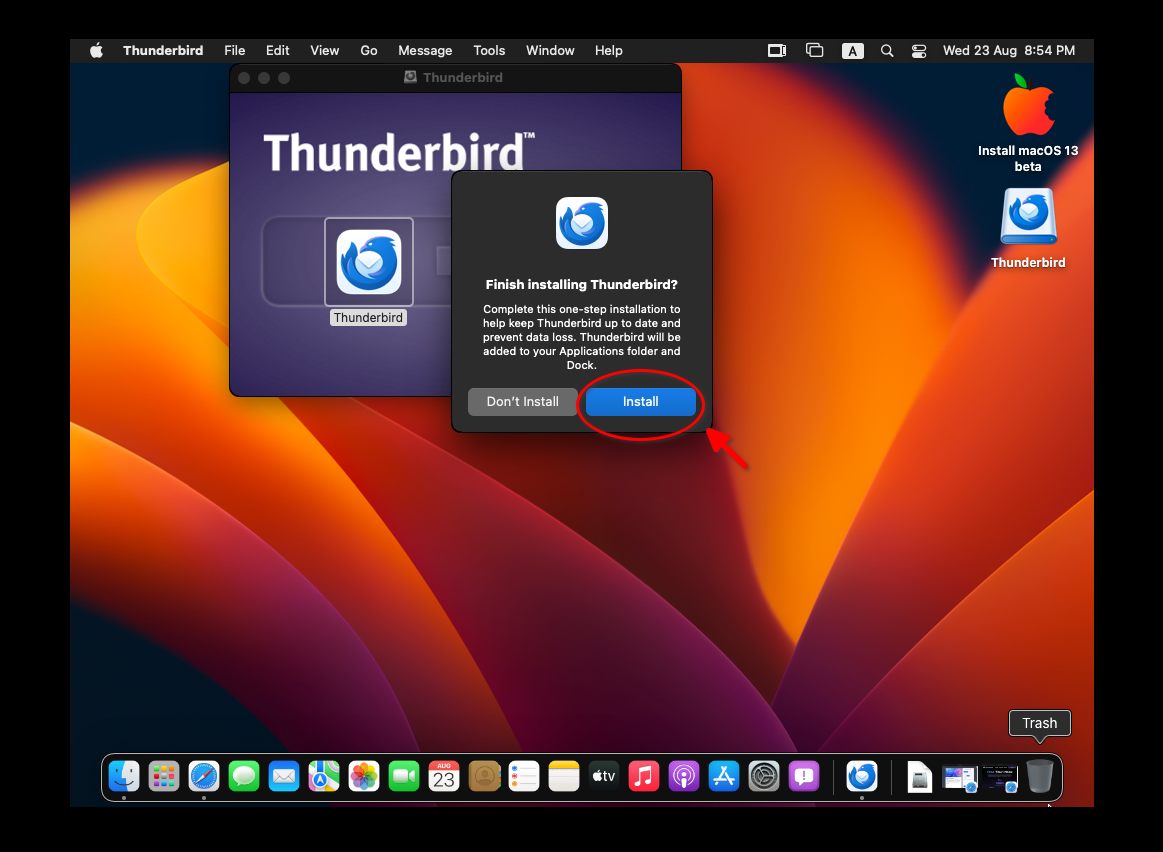Screen dimensions: 1163x852
Task: Open the Thunderbird application menu
Action: (163, 50)
